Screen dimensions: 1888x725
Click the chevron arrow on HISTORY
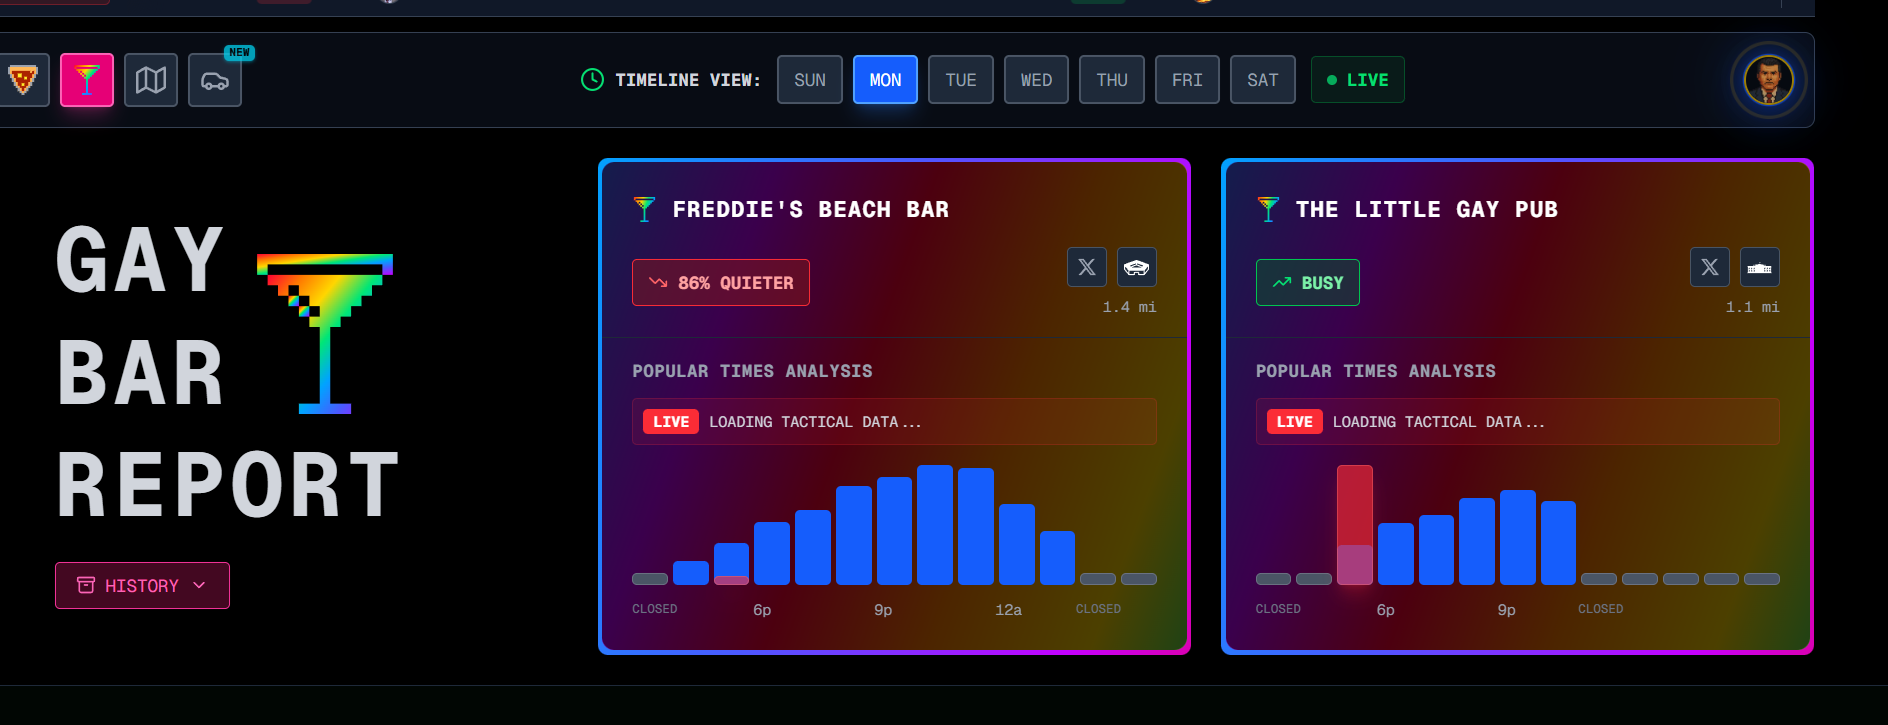coord(199,585)
